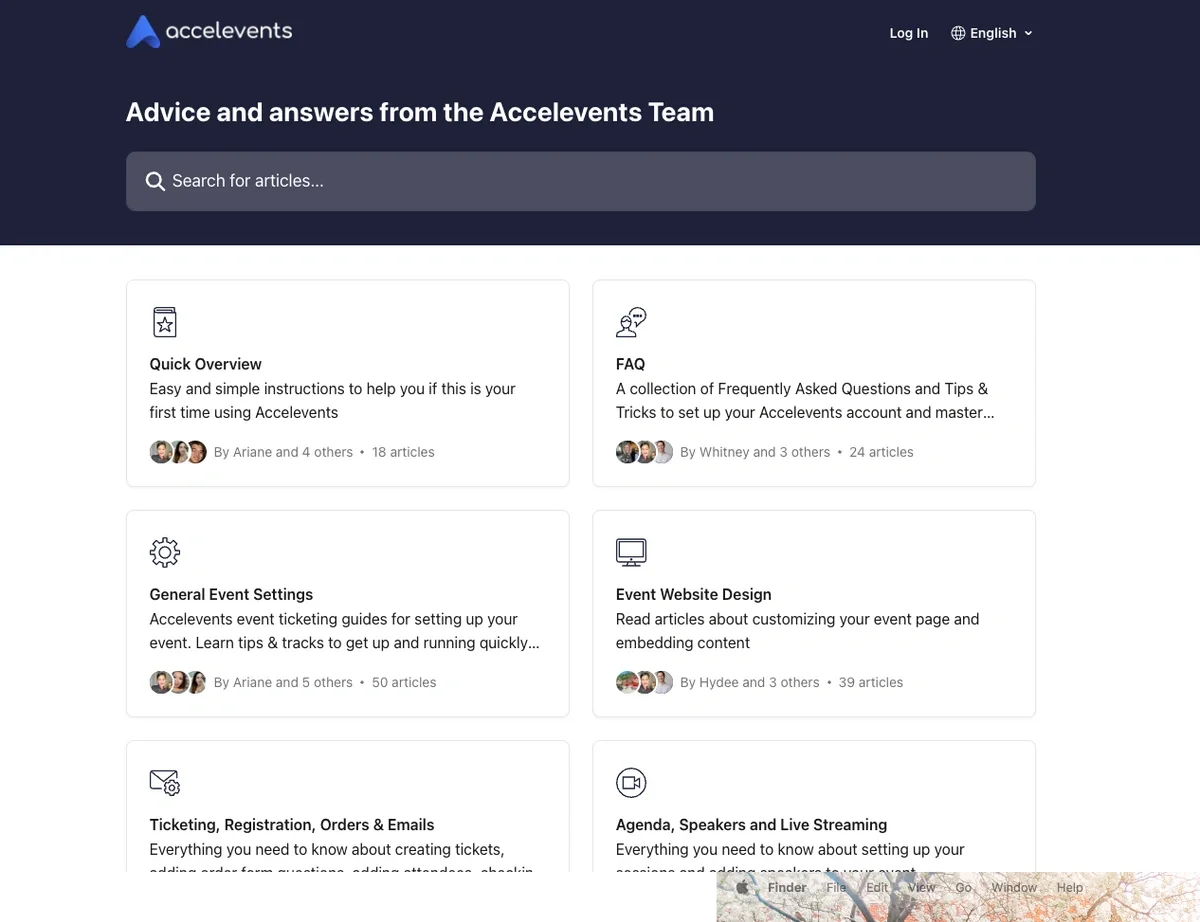
Task: Click the Ticketing envelope gear icon
Action: [x=164, y=782]
